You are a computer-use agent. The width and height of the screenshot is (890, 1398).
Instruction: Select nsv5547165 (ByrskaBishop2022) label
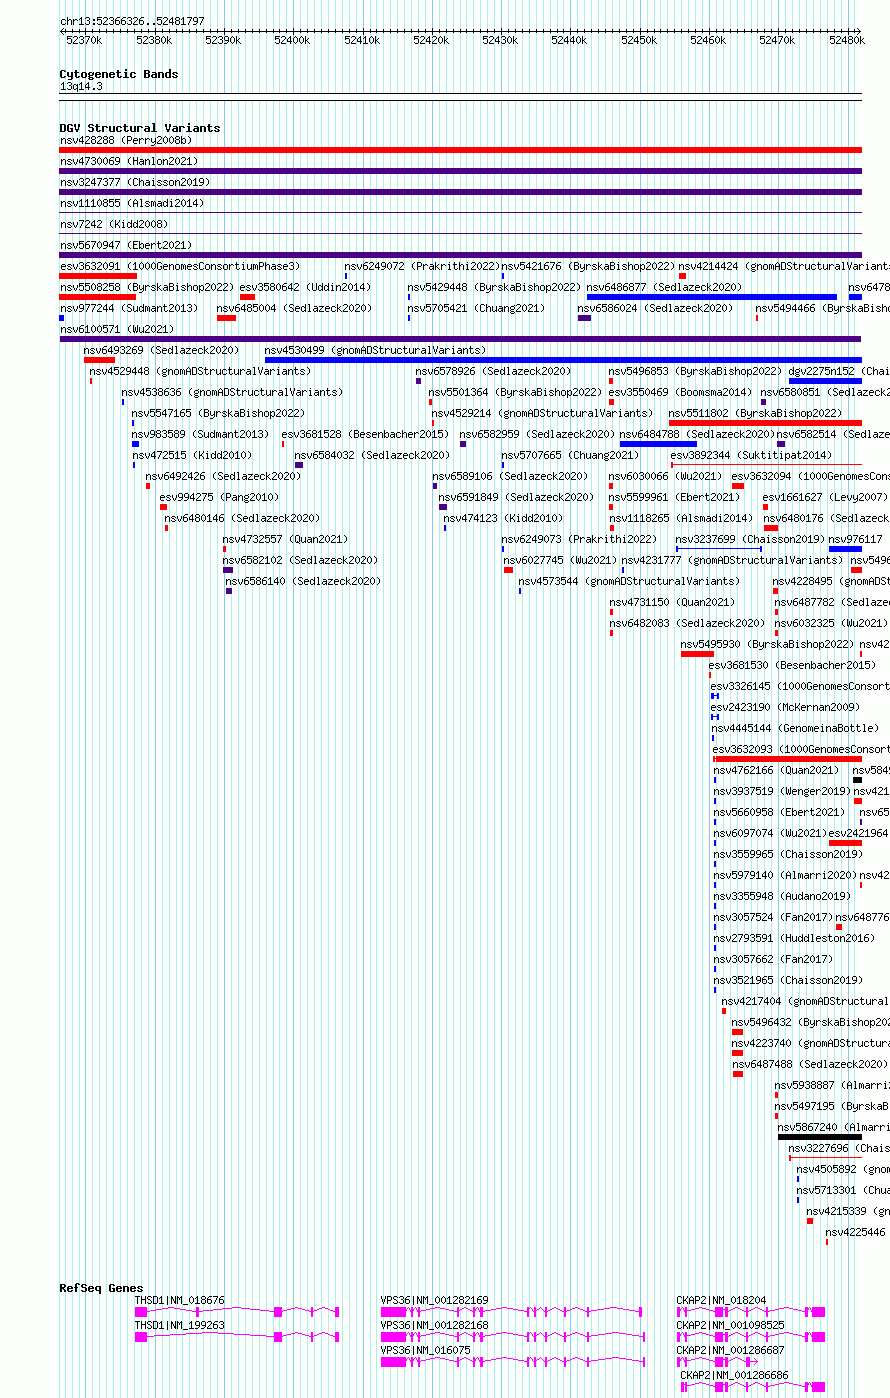(x=218, y=413)
